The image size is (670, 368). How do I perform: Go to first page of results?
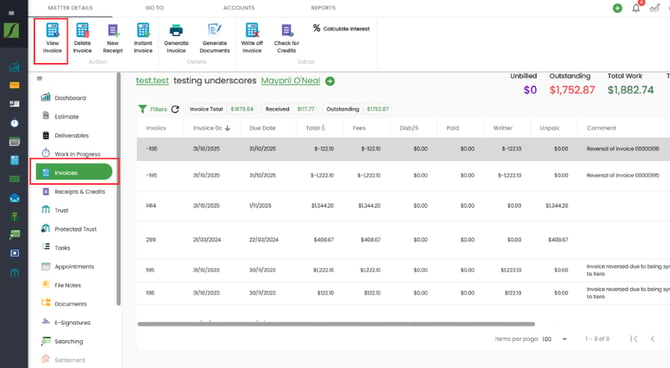(x=634, y=339)
